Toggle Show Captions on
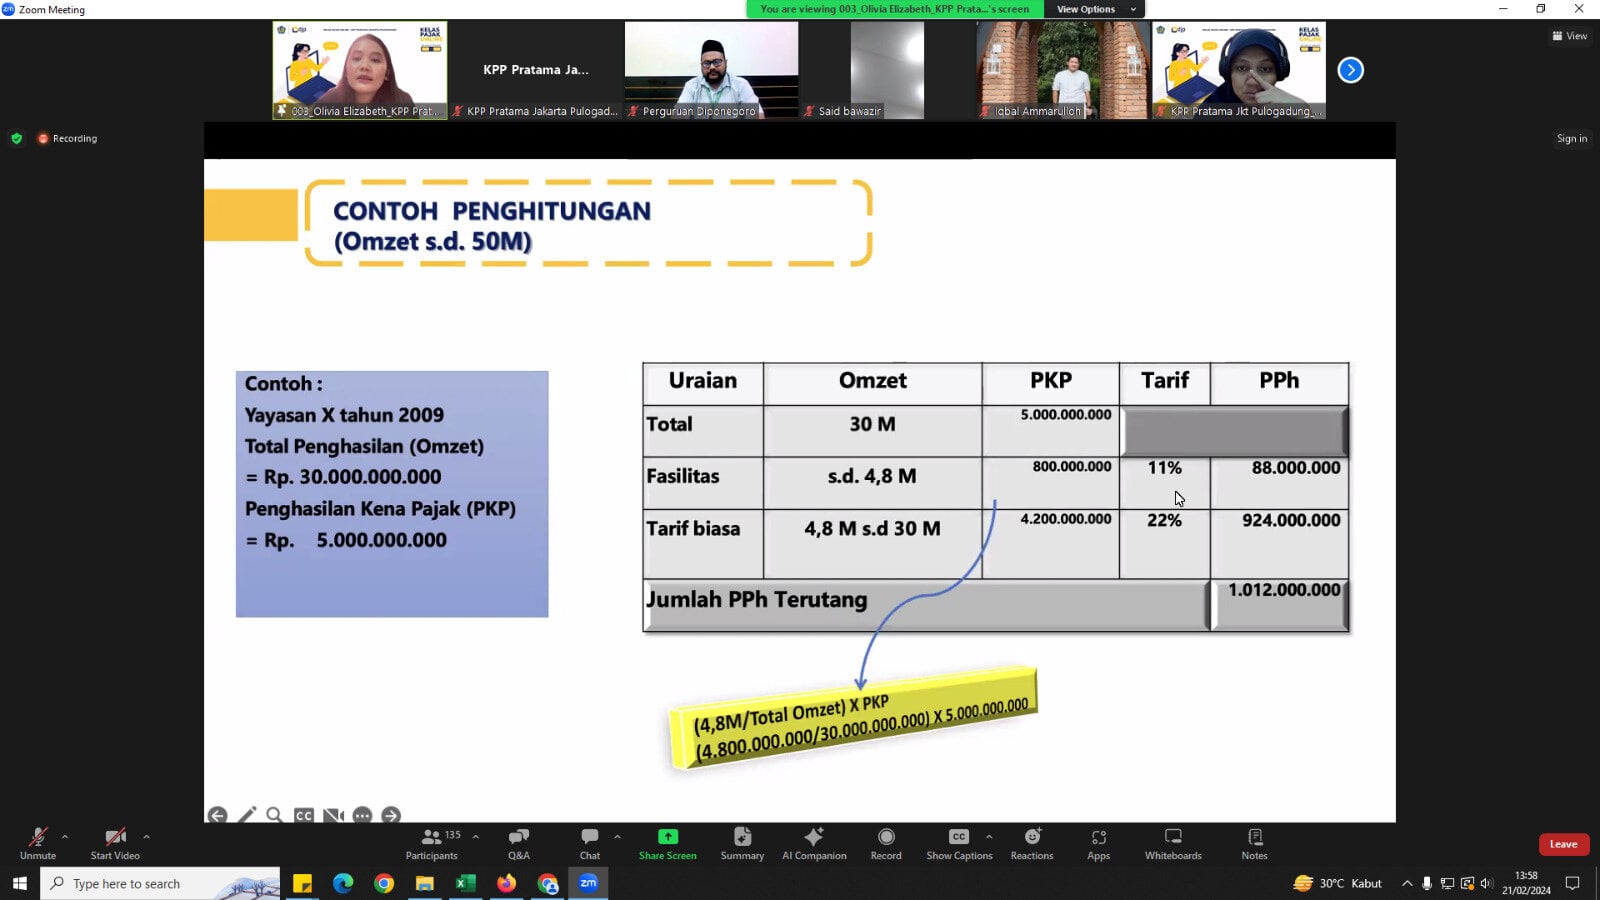1600x900 pixels. 959,843
